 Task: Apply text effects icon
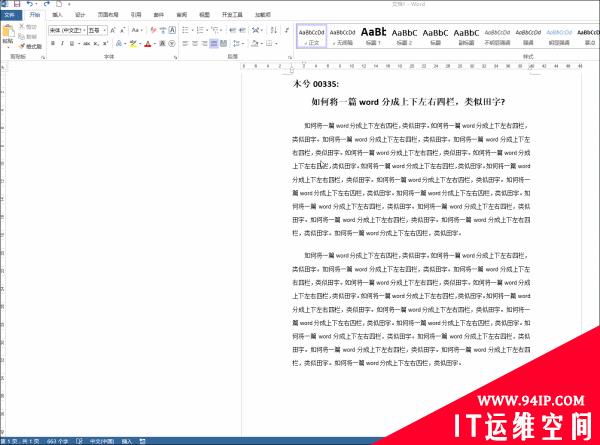click(x=119, y=44)
